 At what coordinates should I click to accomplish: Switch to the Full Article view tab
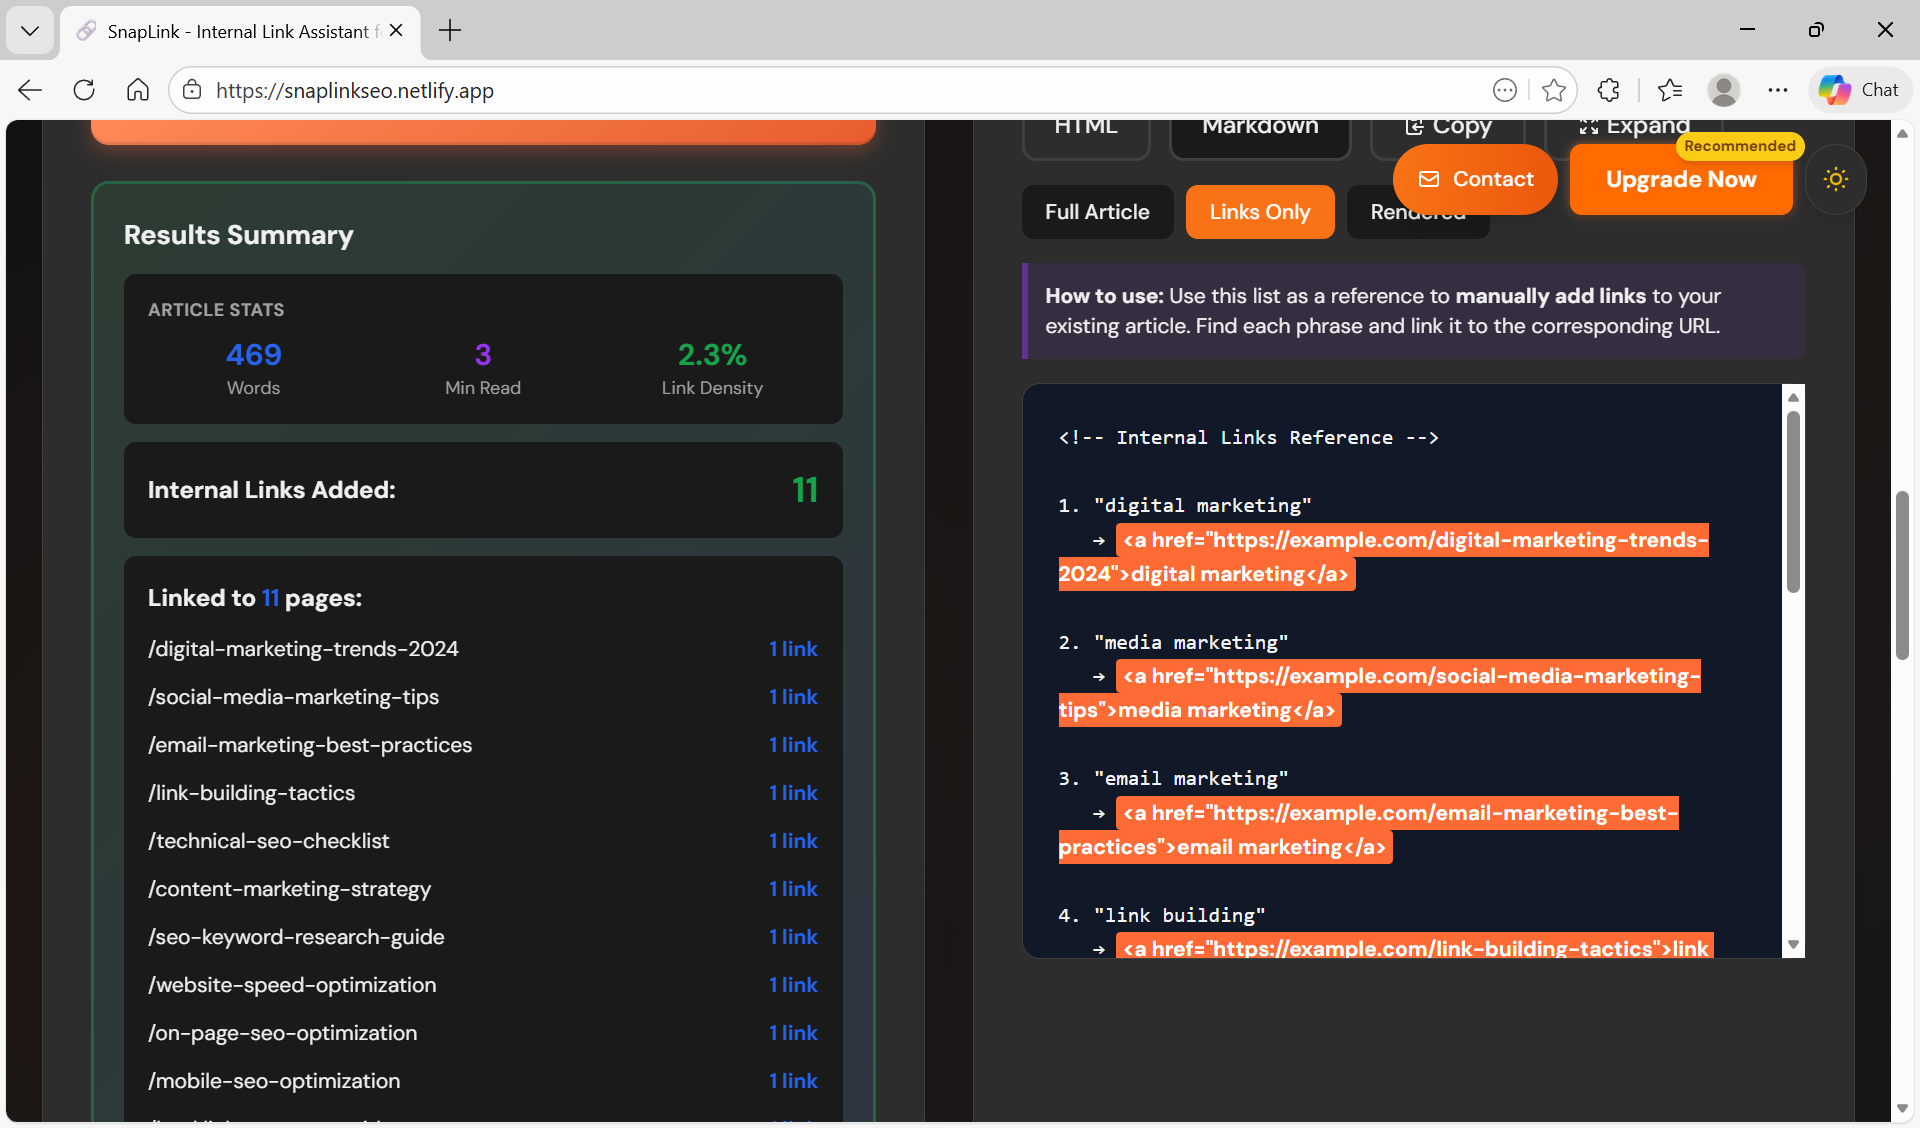tap(1096, 212)
